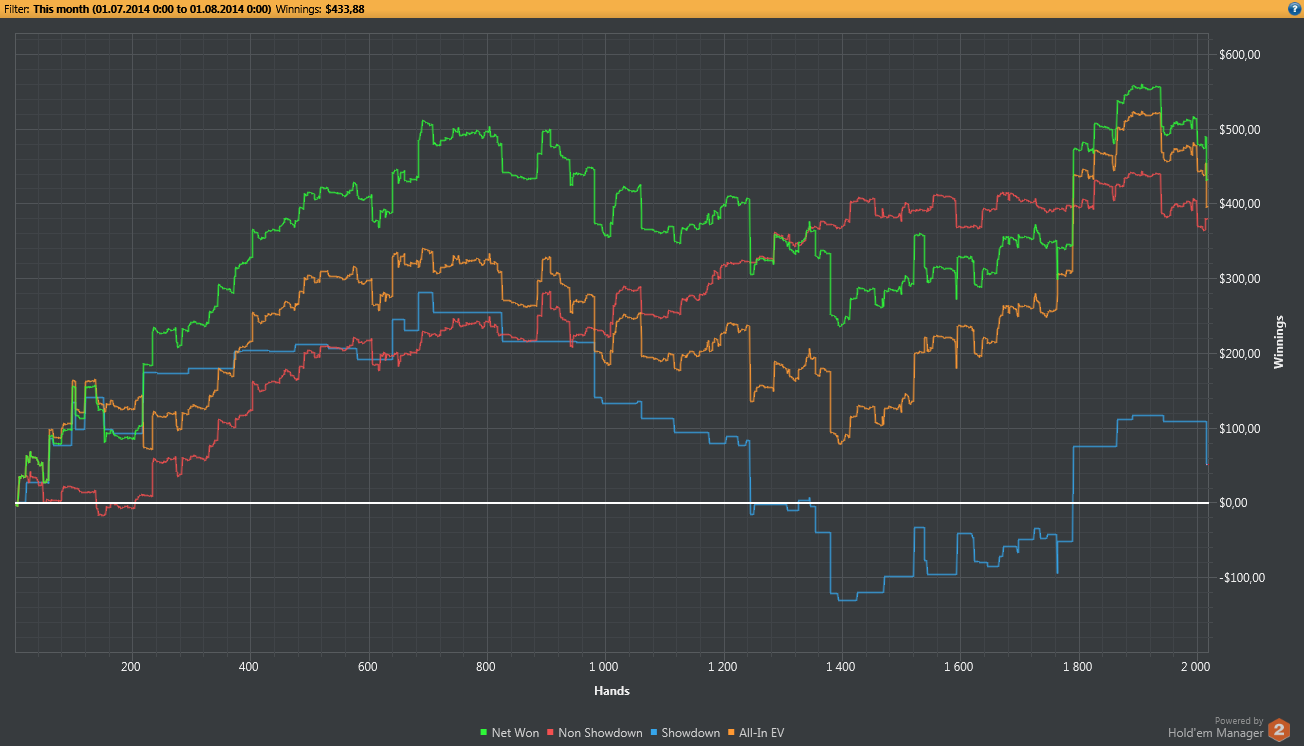Click the 'Hands' x-axis title

click(611, 691)
